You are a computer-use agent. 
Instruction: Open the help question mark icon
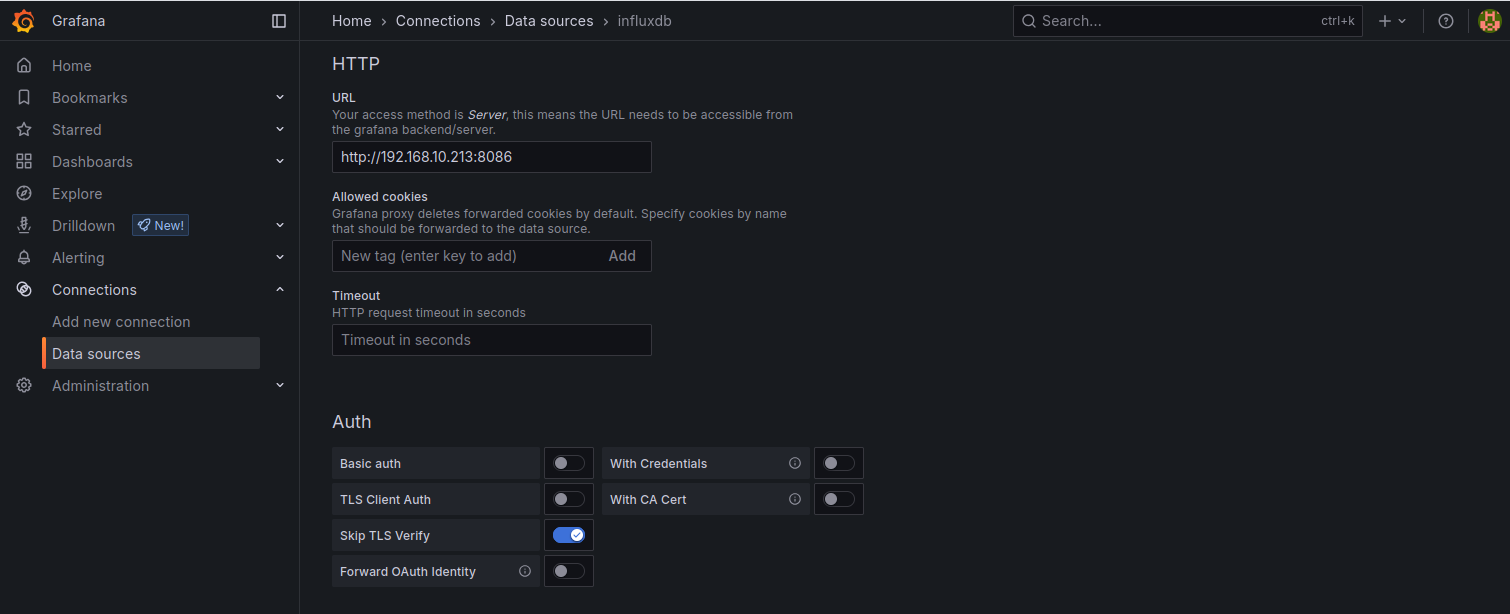(x=1446, y=21)
